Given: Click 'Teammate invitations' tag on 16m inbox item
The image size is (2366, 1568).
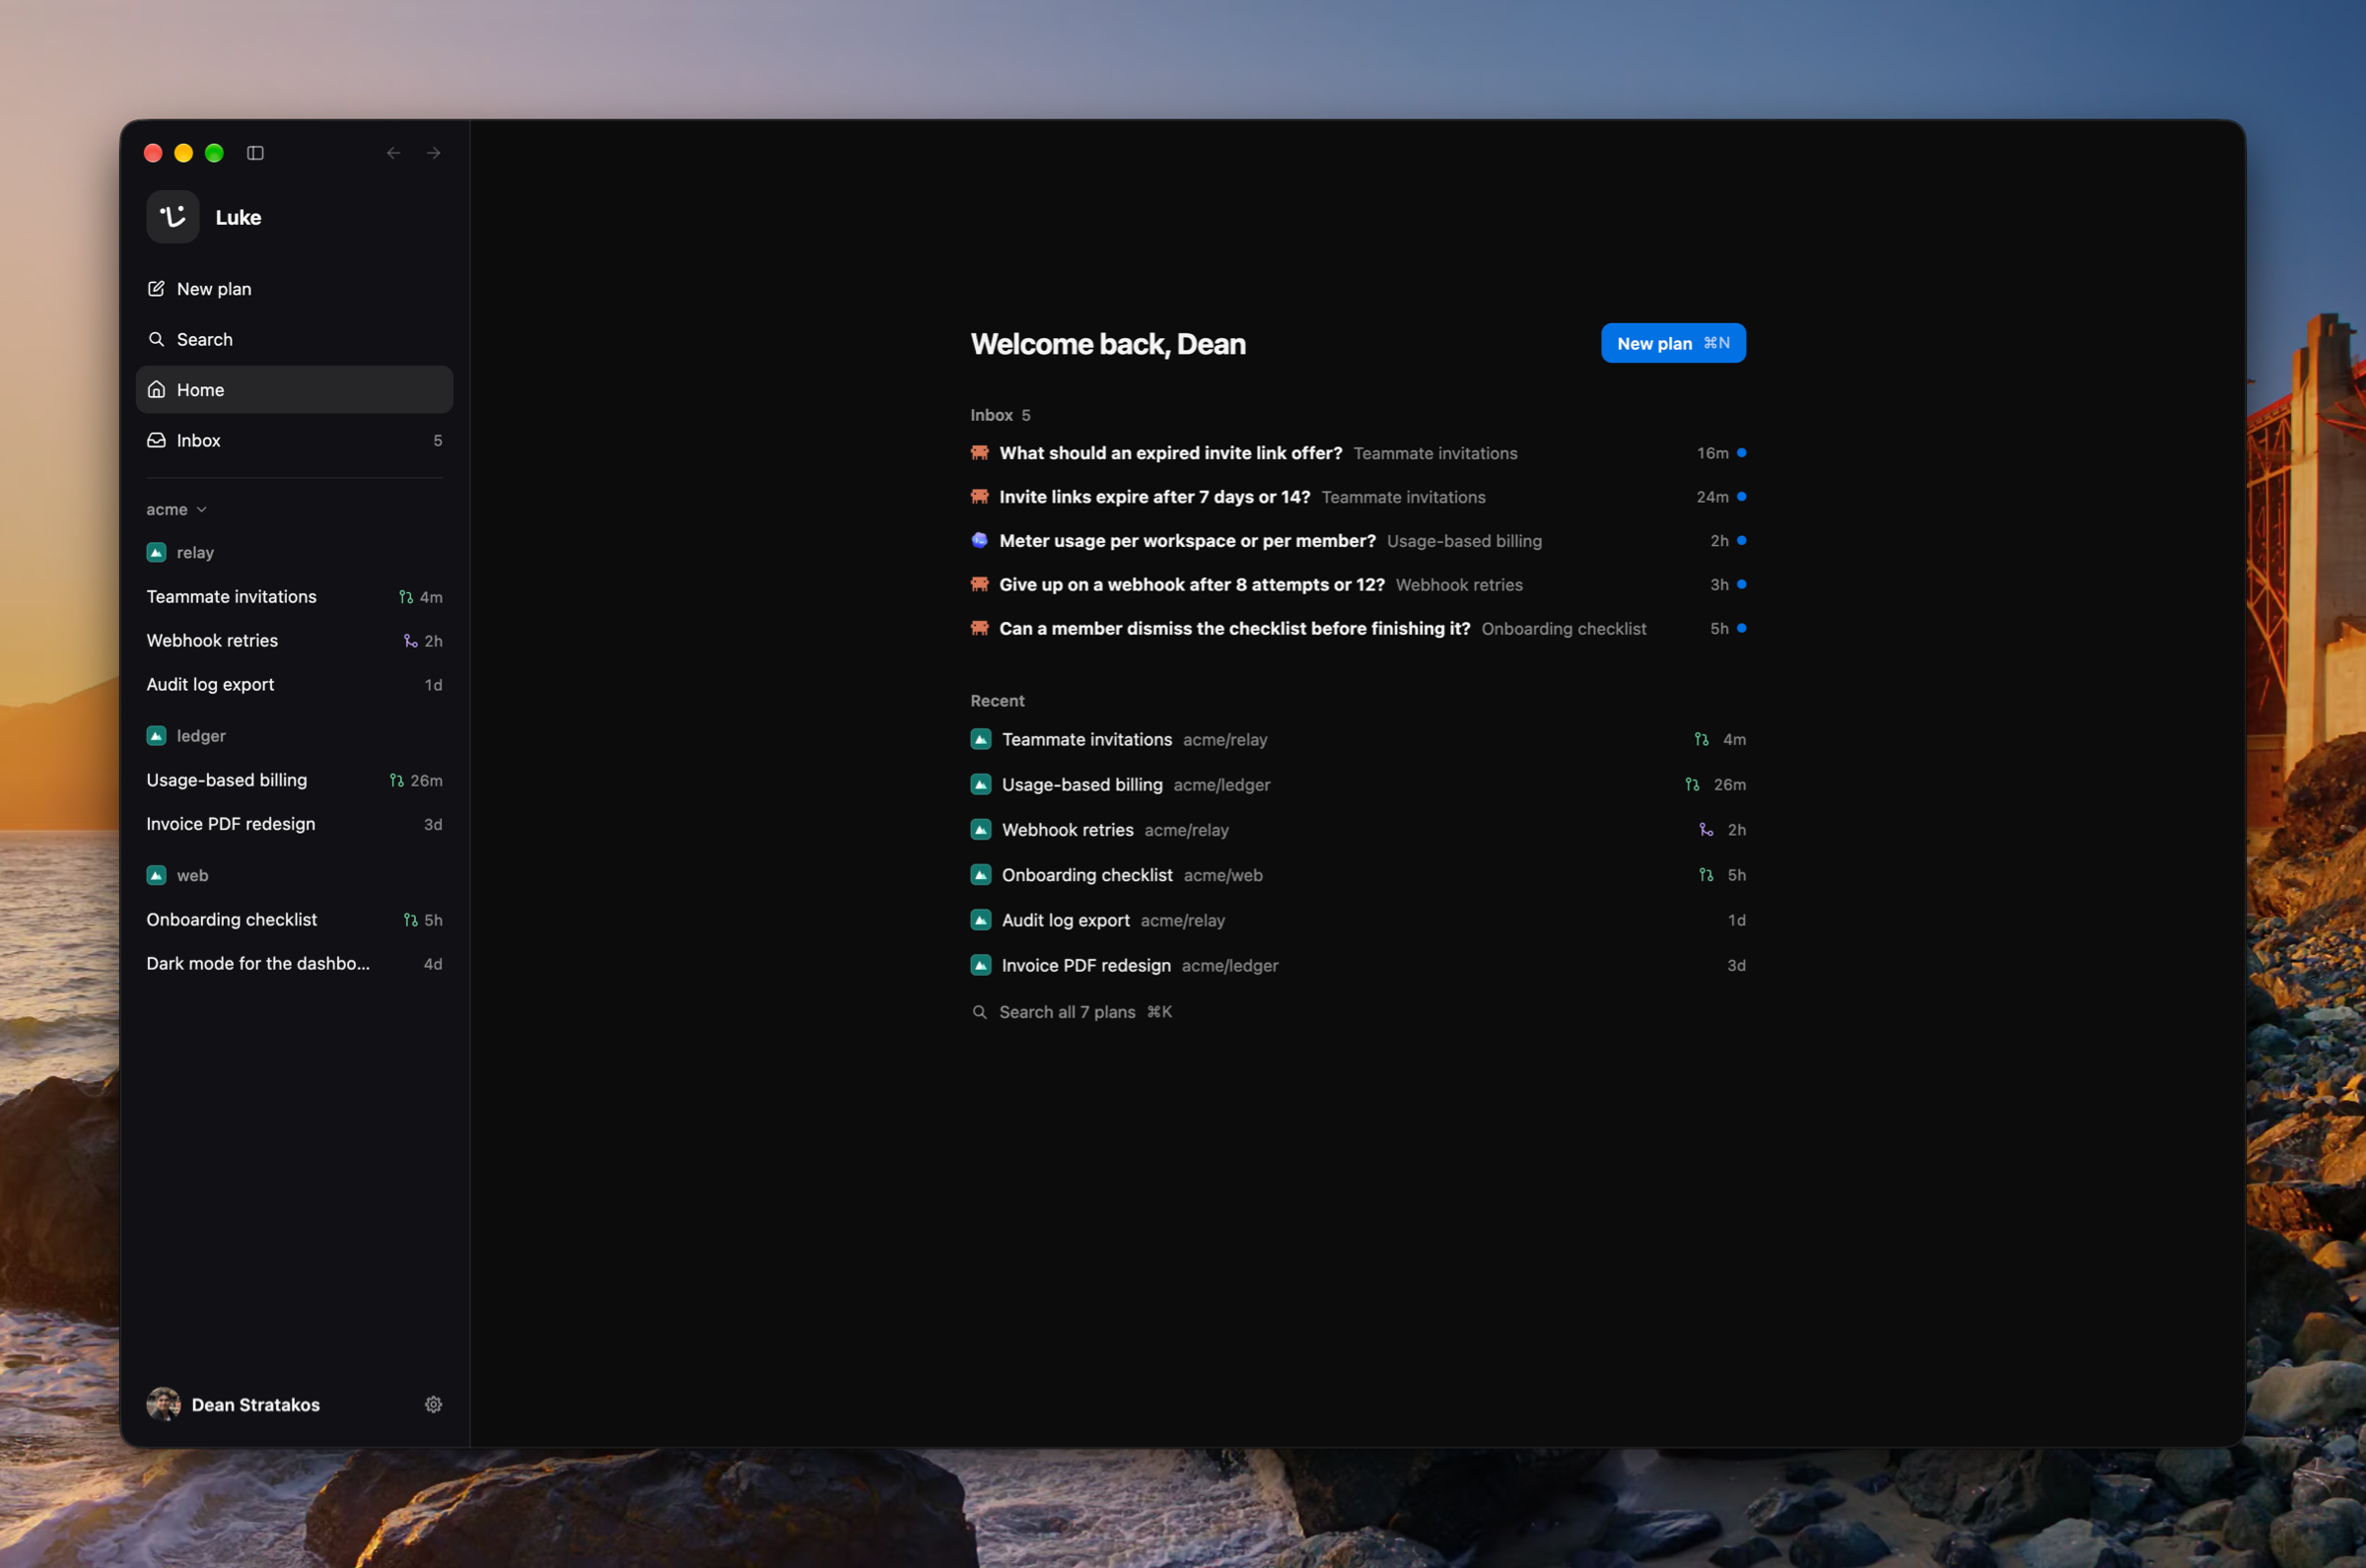Looking at the screenshot, I should point(1435,453).
